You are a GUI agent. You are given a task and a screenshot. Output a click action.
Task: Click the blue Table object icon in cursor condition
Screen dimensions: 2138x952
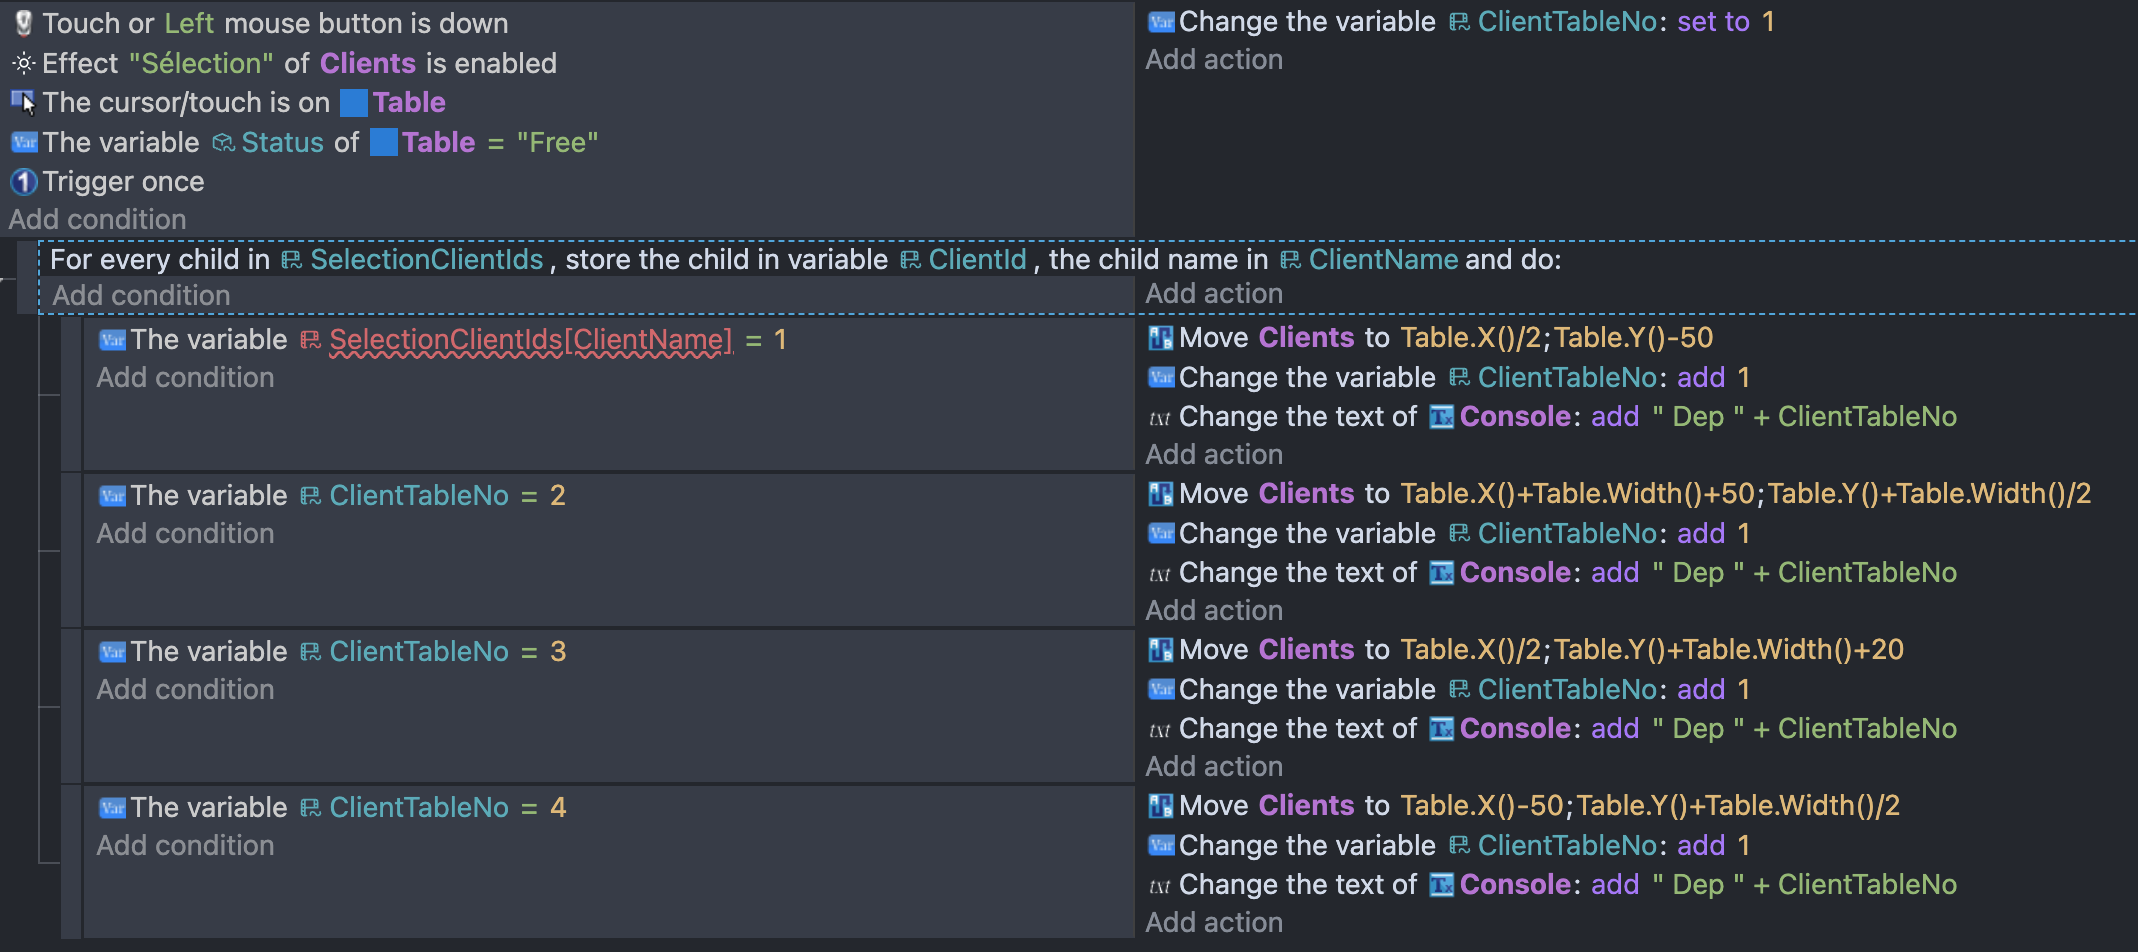(x=354, y=102)
